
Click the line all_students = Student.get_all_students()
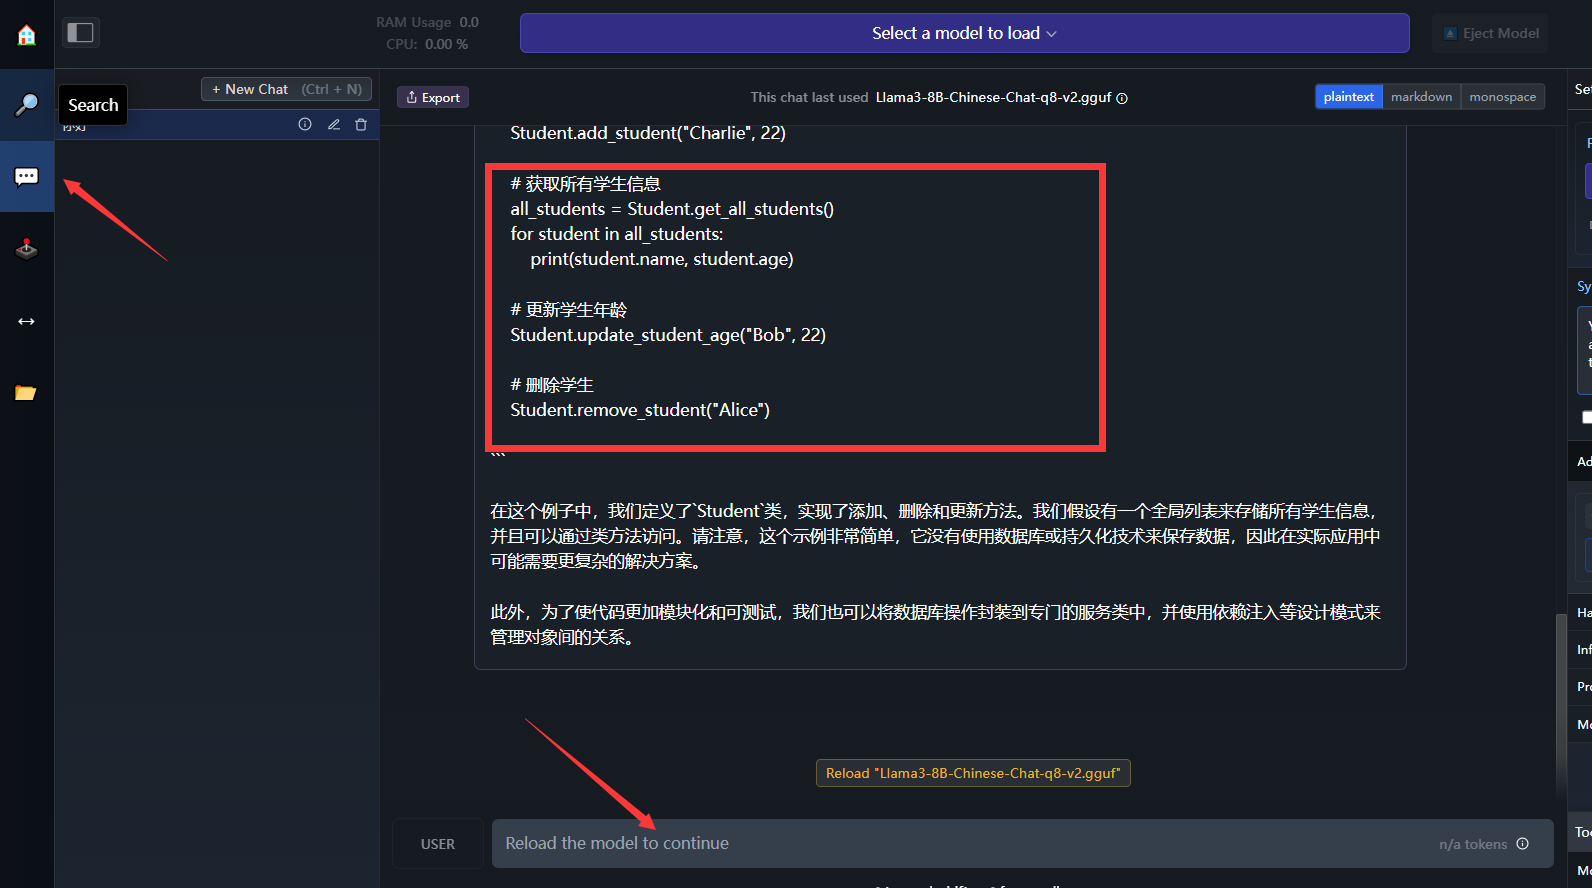tap(672, 209)
